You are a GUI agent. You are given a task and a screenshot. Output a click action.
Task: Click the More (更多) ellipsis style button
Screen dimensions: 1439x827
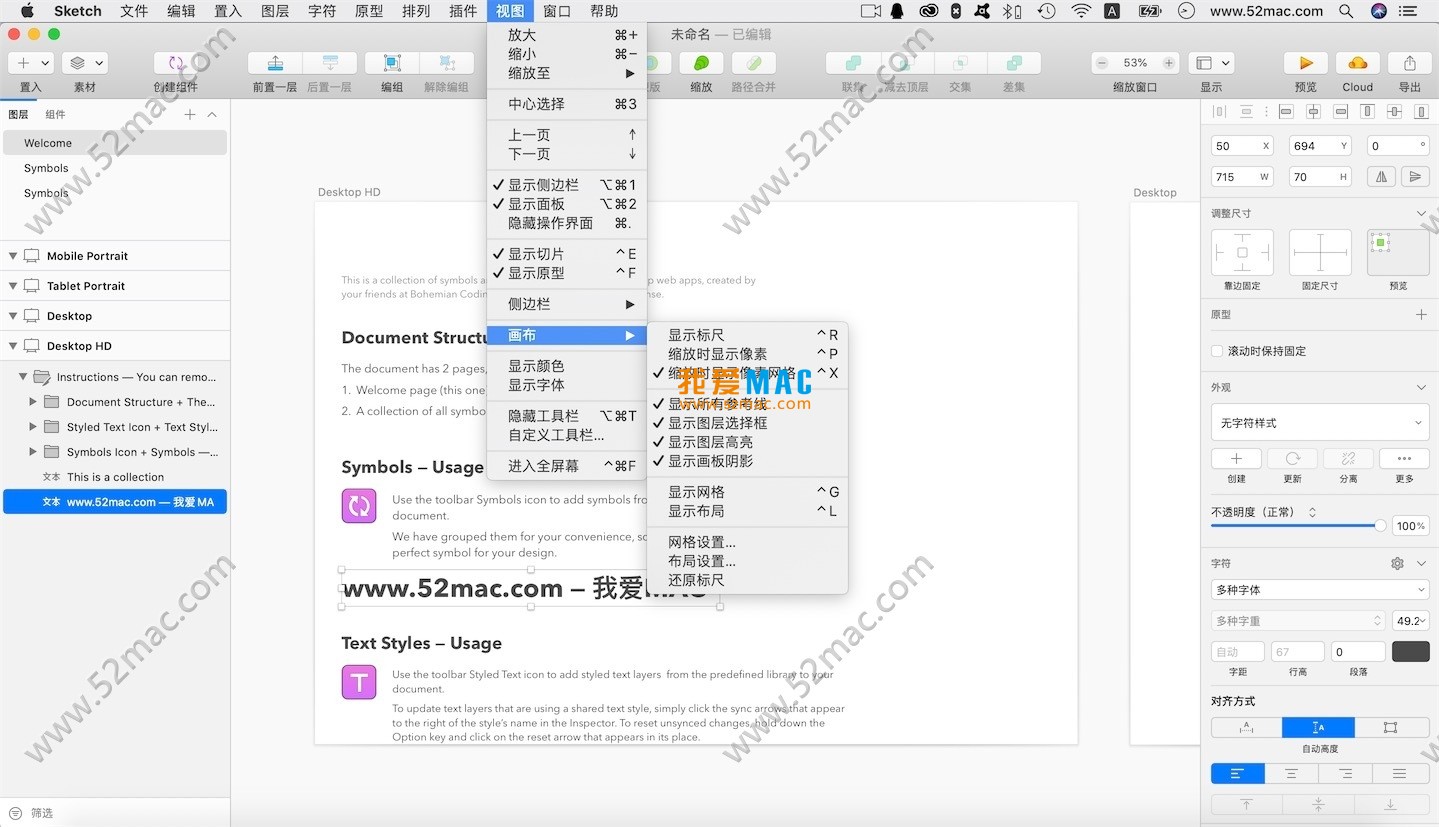point(1404,459)
